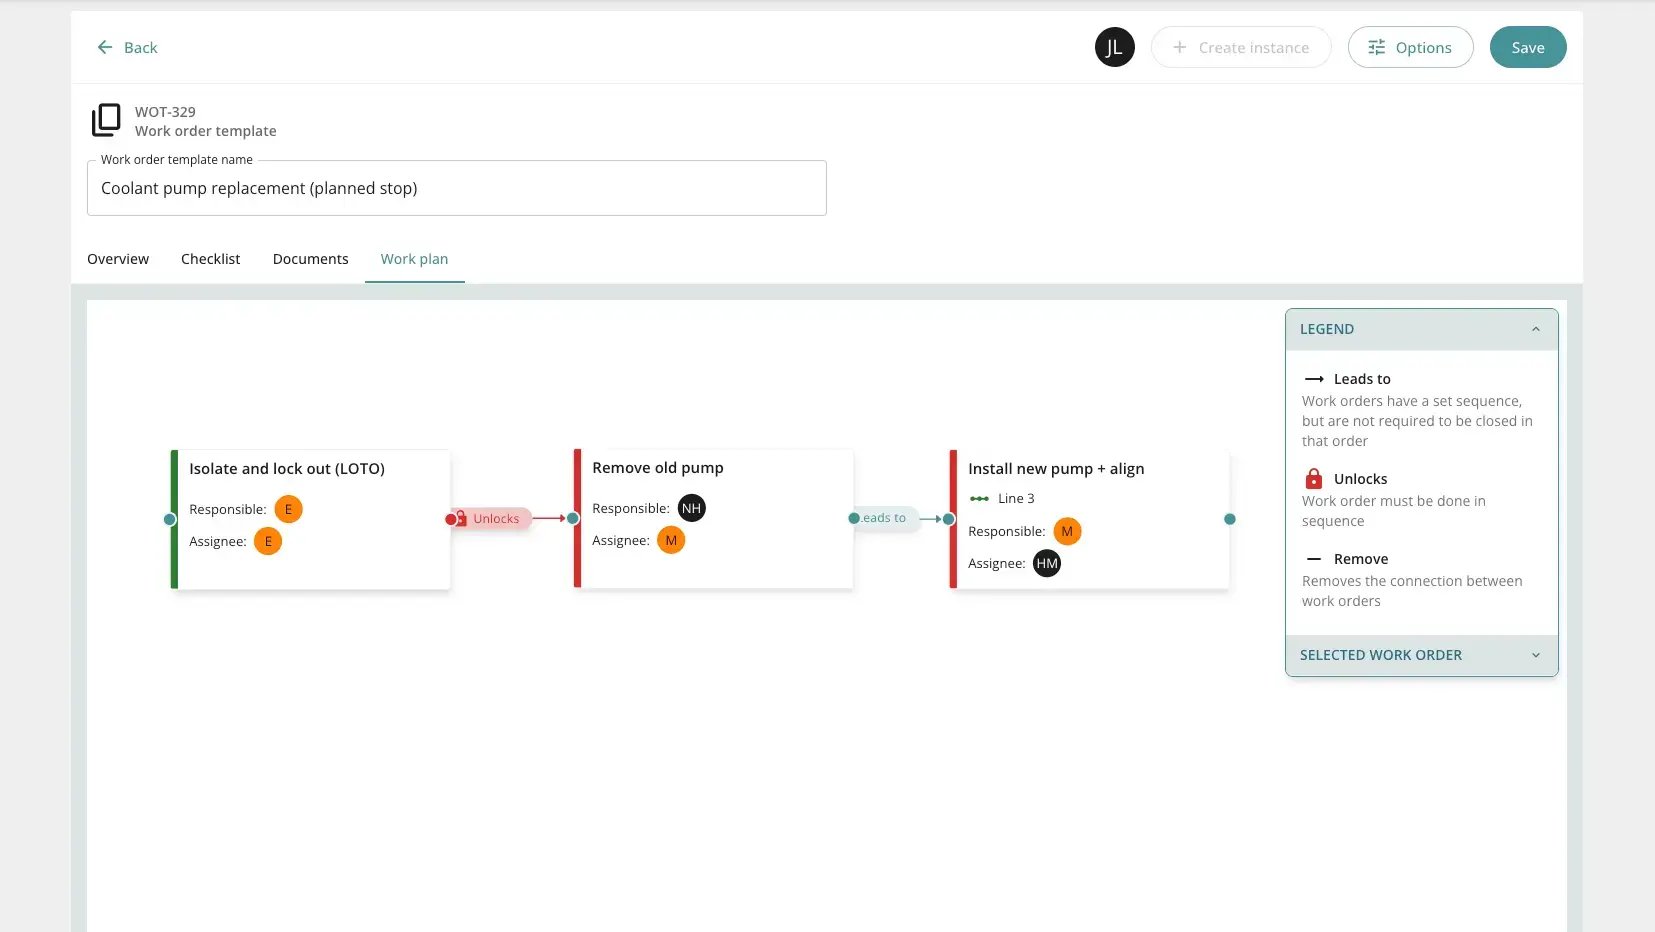This screenshot has height=932, width=1655.
Task: Select the Install new pump + align title
Action: (x=1056, y=468)
